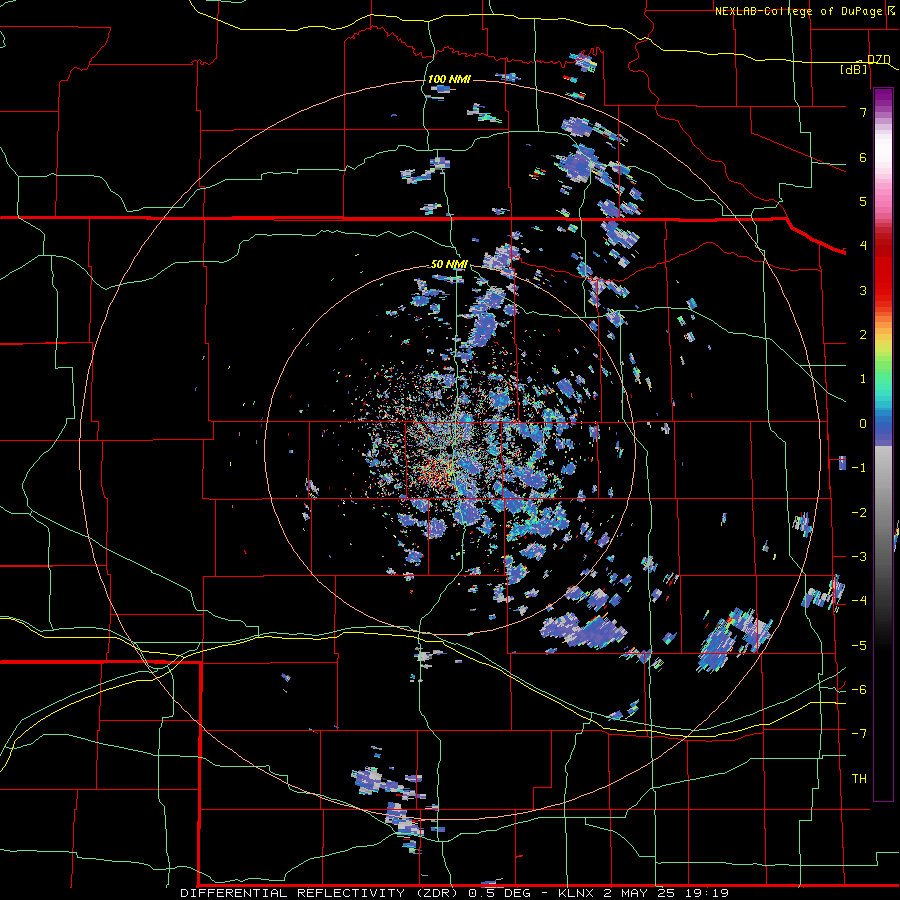Click the positive 2 dB scale label
The height and width of the screenshot is (900, 900).
click(x=863, y=335)
